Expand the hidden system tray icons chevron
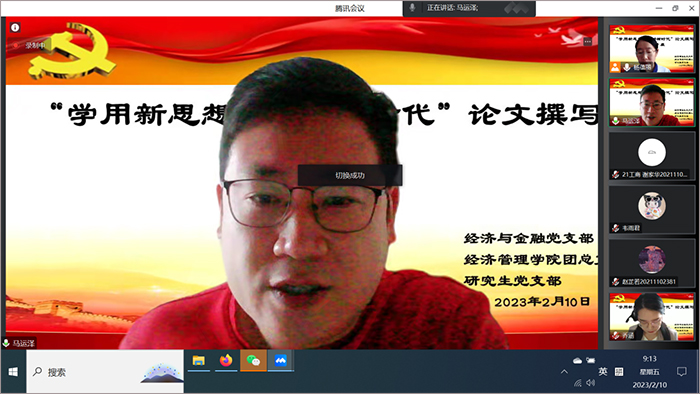The image size is (700, 394). pos(564,372)
